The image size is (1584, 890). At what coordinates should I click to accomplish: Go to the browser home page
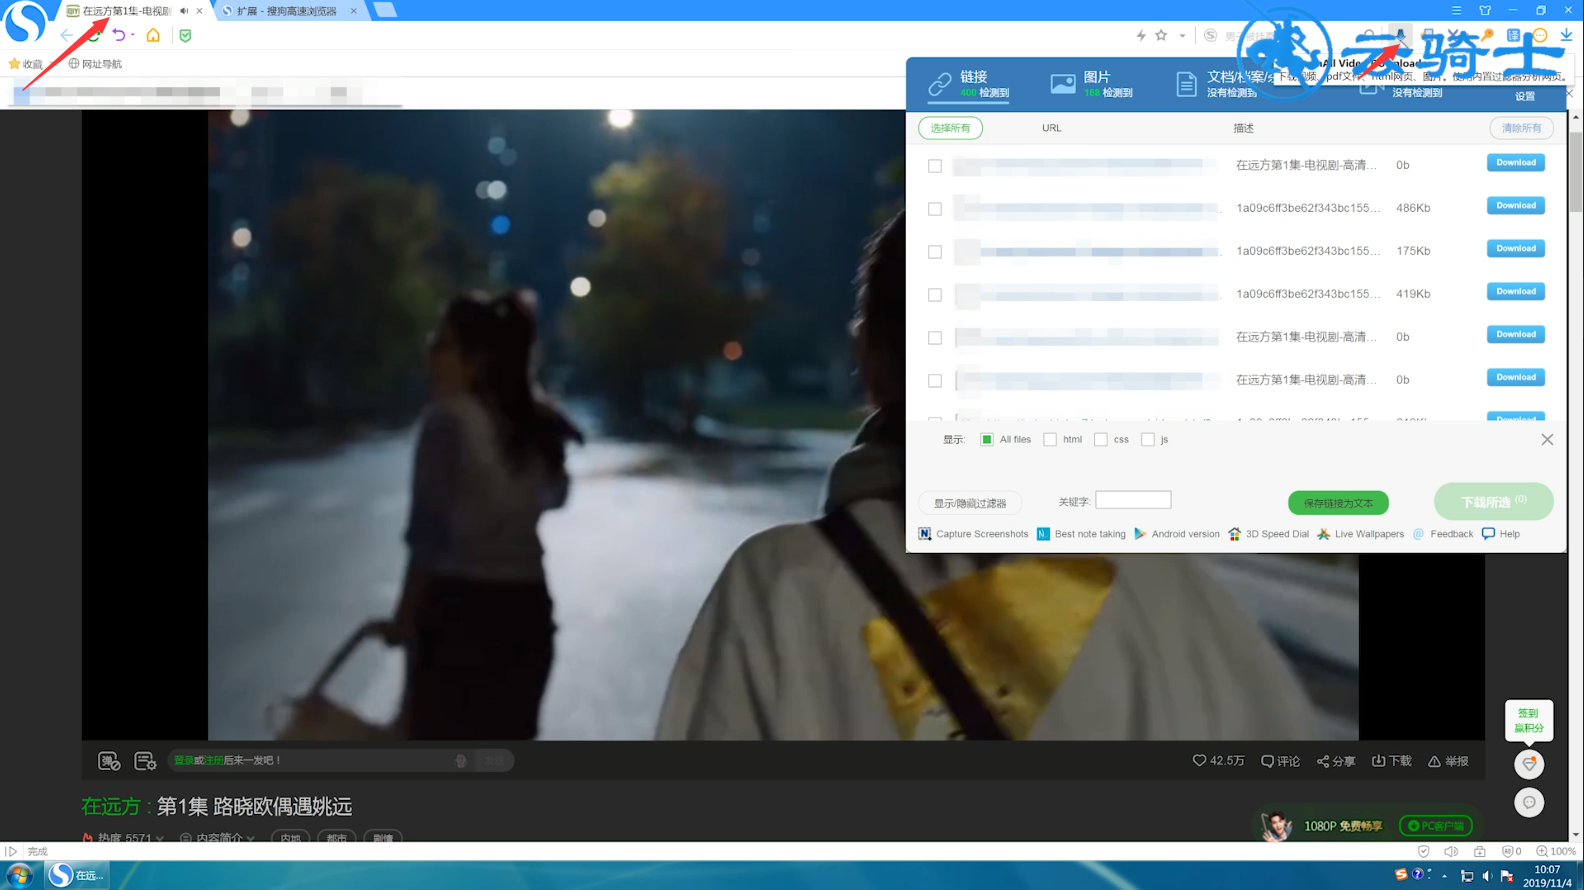coord(153,35)
